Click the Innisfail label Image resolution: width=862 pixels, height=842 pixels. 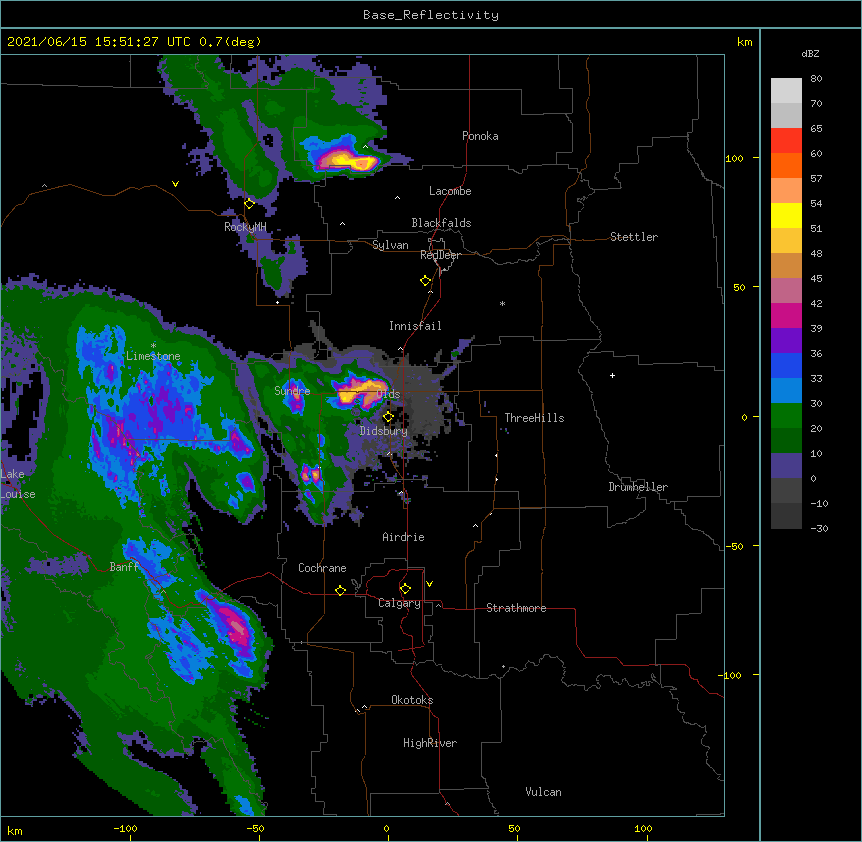pyautogui.click(x=415, y=326)
